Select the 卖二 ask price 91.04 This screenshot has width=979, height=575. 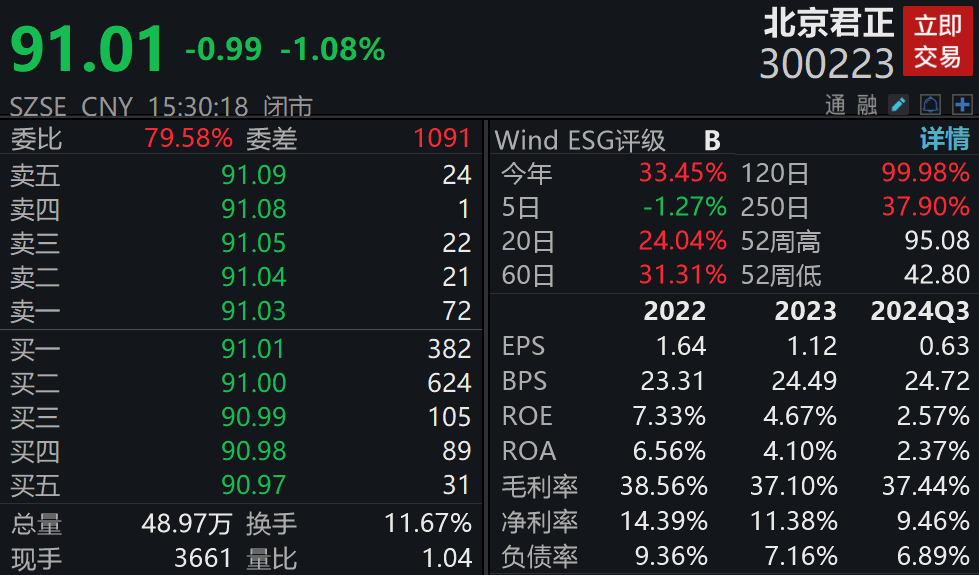(x=253, y=277)
